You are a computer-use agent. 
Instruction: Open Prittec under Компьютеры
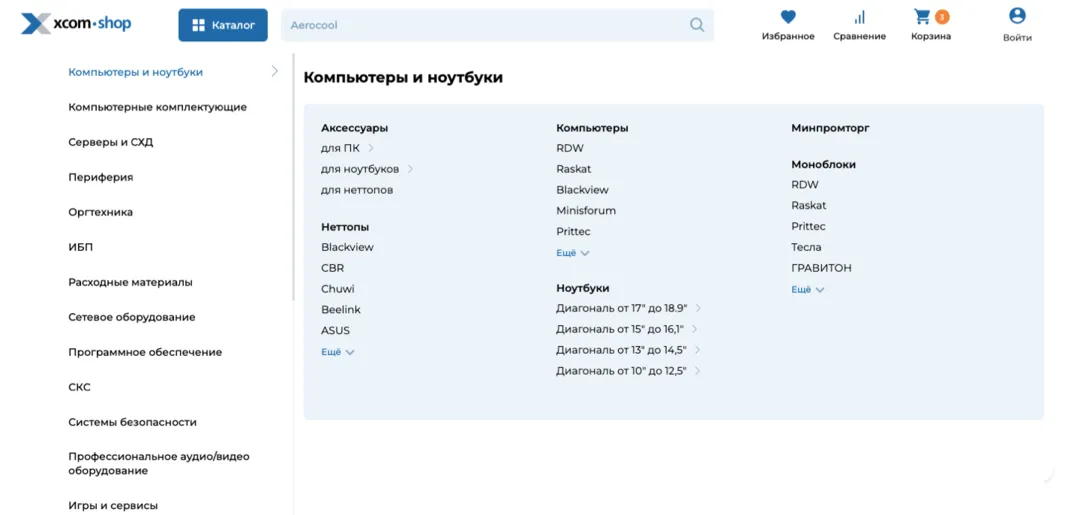coord(573,232)
